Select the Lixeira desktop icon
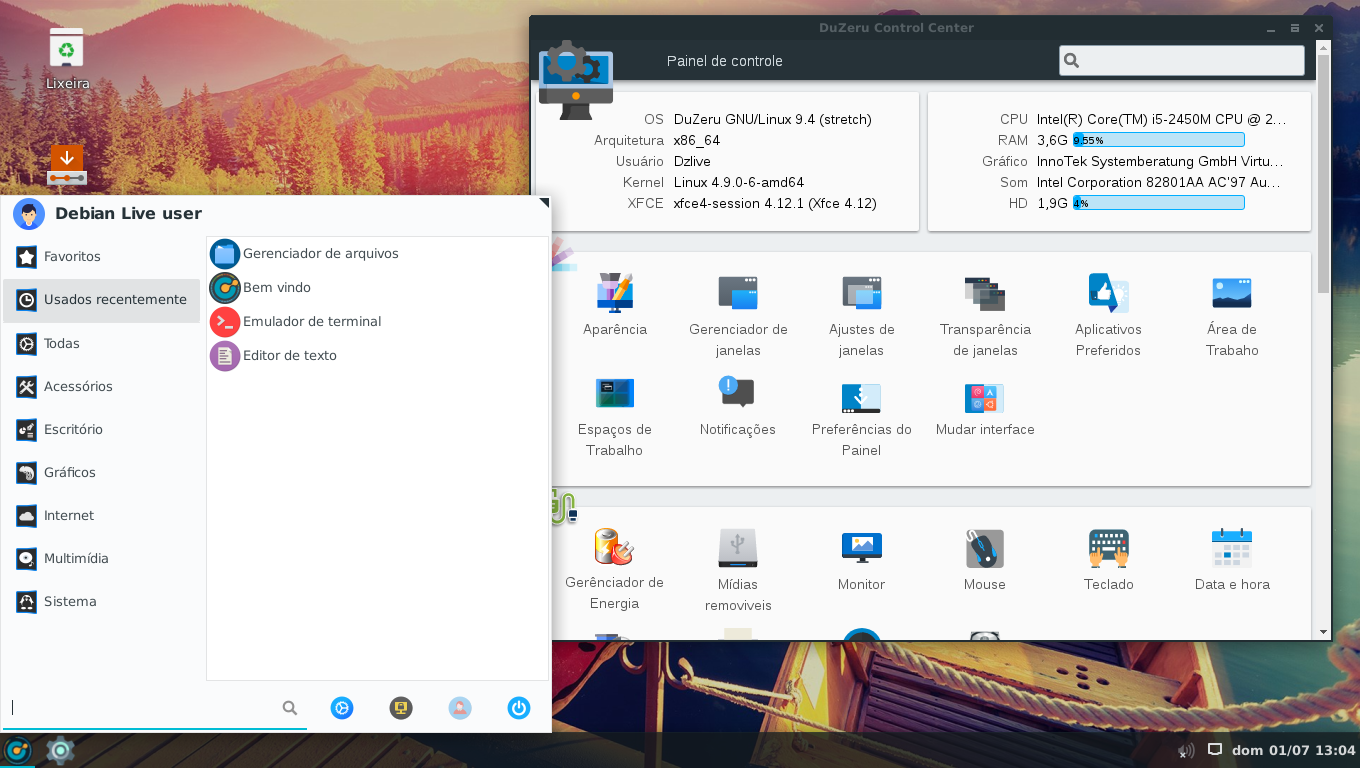This screenshot has height=768, width=1360. [67, 48]
